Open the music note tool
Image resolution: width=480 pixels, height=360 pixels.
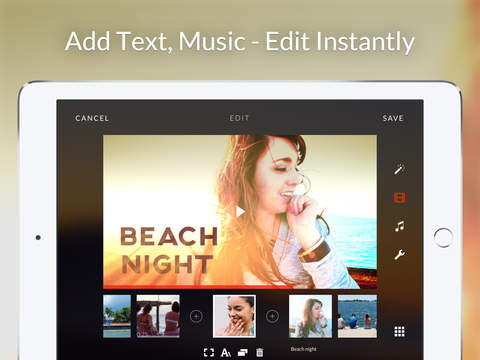click(399, 226)
